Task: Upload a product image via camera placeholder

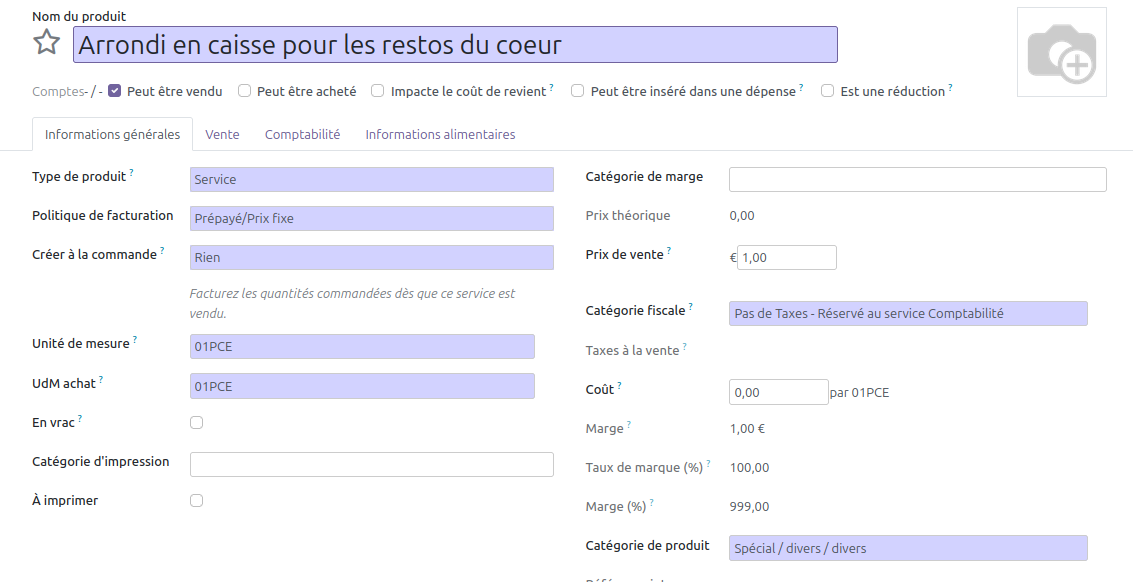Action: click(x=1061, y=52)
